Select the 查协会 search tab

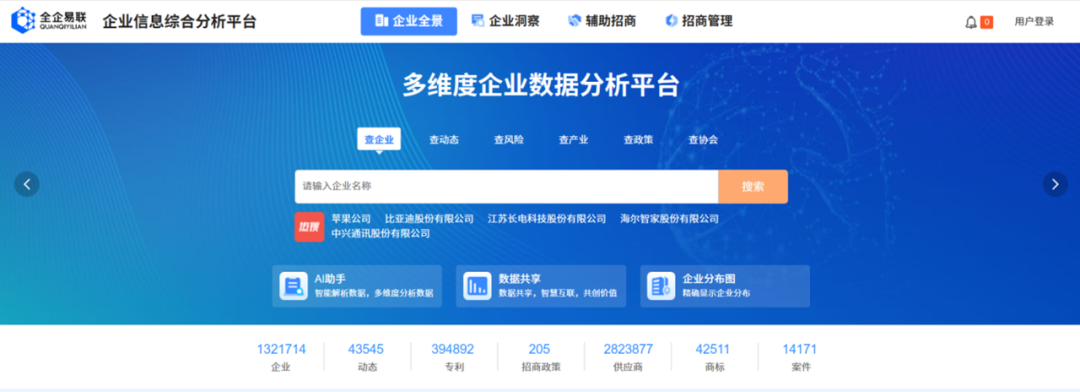pos(703,139)
